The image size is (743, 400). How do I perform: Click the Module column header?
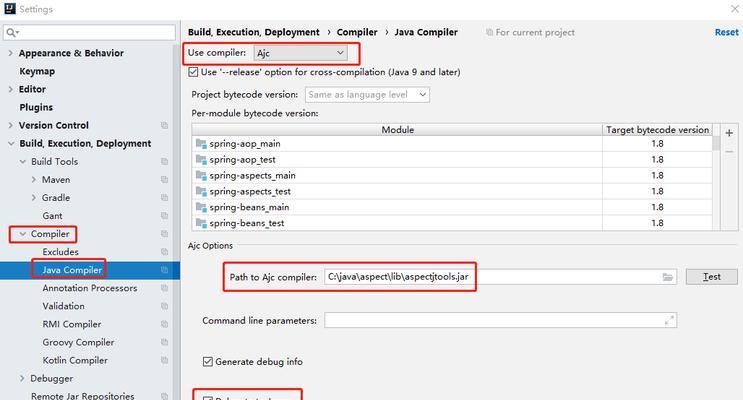click(397, 130)
